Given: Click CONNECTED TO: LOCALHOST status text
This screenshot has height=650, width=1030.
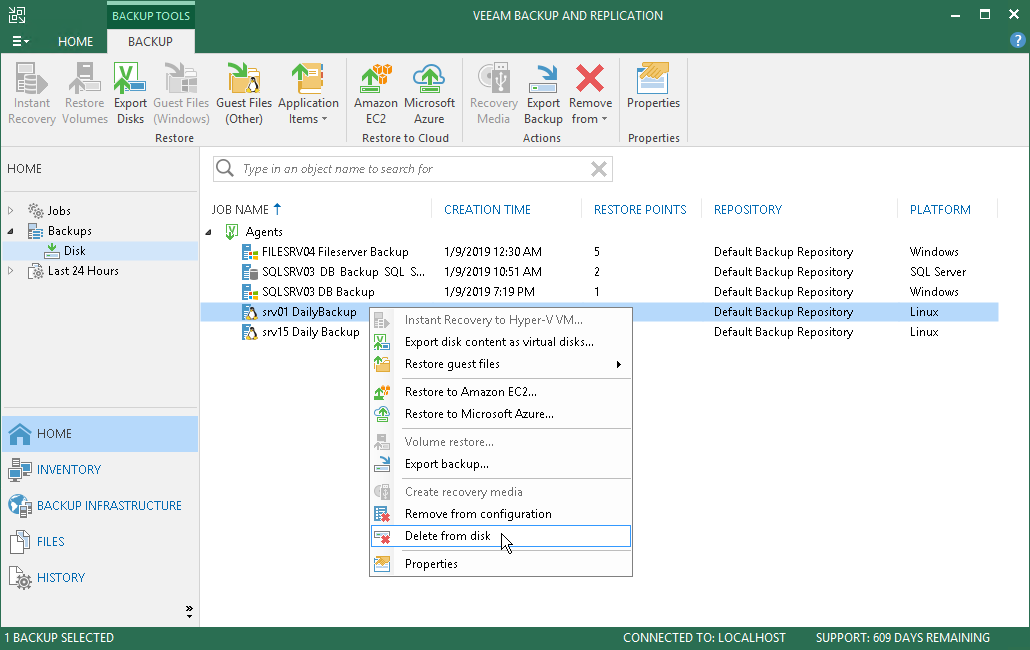Looking at the screenshot, I should click(x=704, y=638).
